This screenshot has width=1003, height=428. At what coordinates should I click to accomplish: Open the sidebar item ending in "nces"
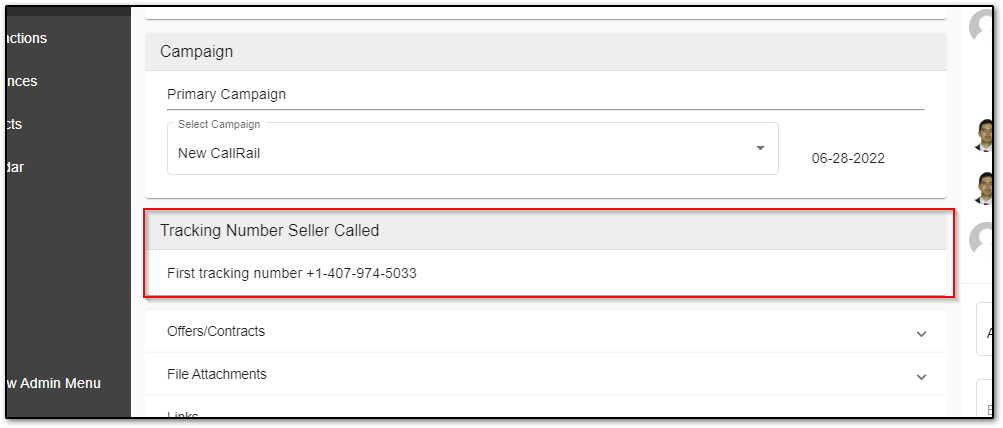pyautogui.click(x=22, y=81)
